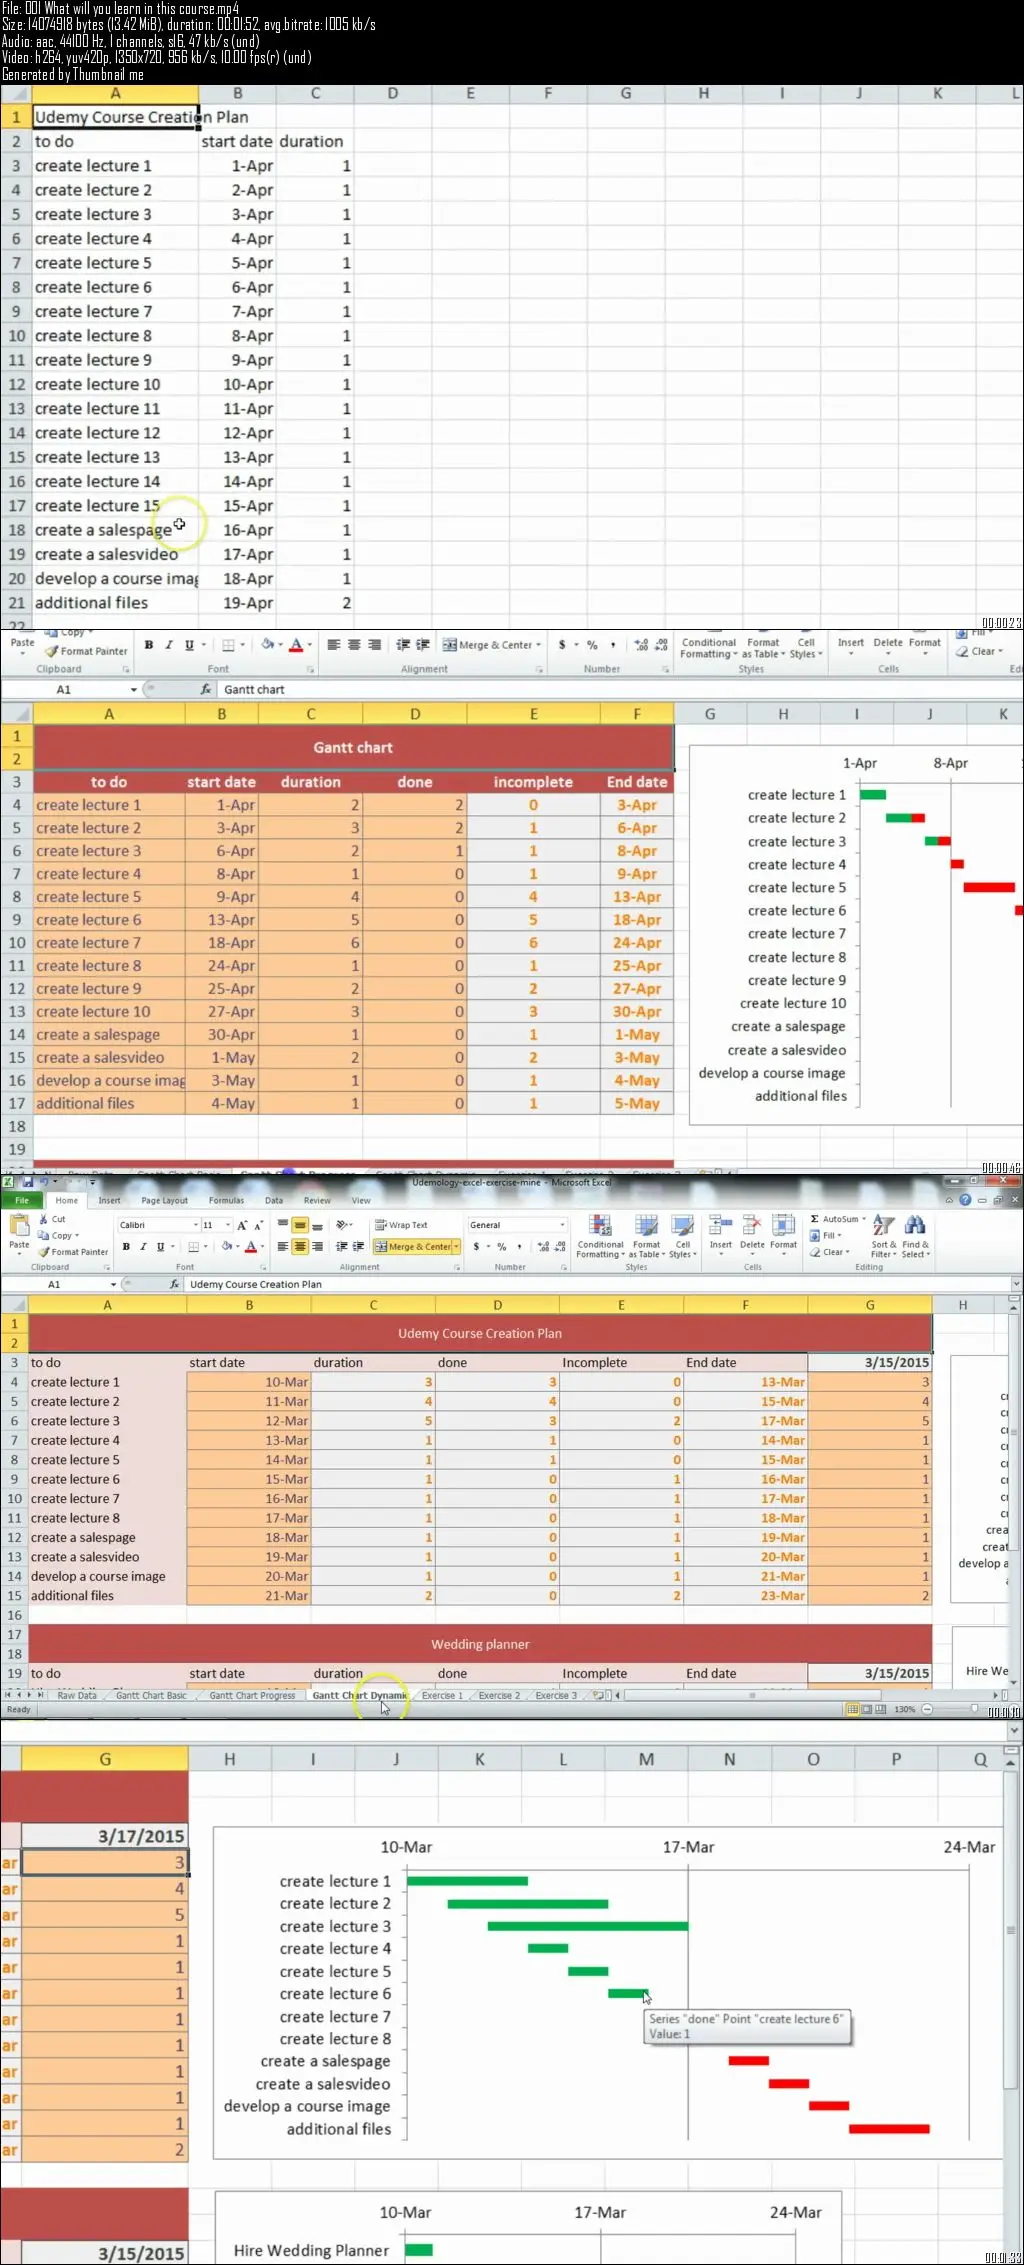1024x2265 pixels.
Task: Click the Paste icon in the full Home ribbon
Action: (18, 1225)
